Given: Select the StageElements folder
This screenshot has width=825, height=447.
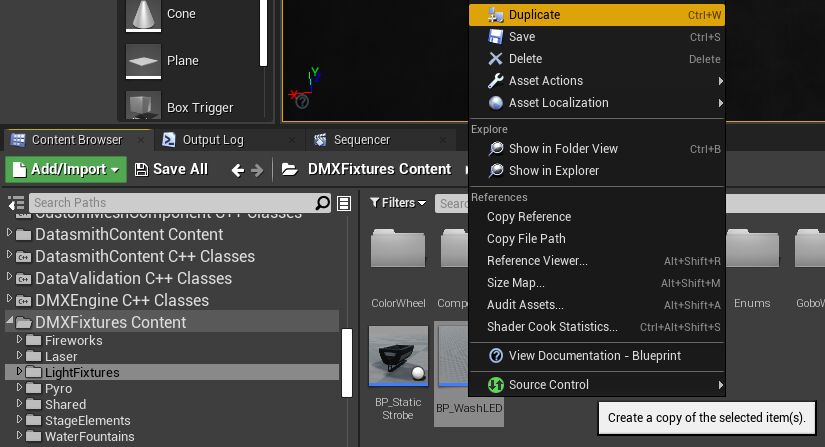Looking at the screenshot, I should coord(87,421).
